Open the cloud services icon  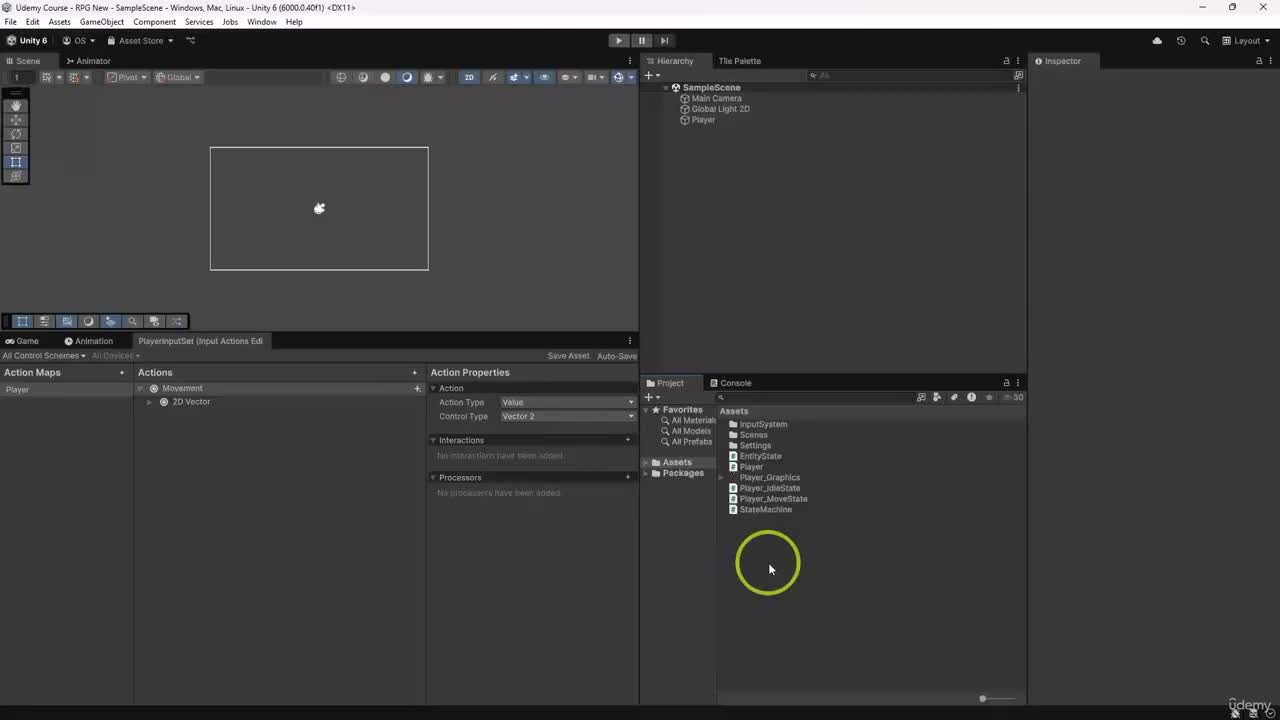pyautogui.click(x=1157, y=41)
